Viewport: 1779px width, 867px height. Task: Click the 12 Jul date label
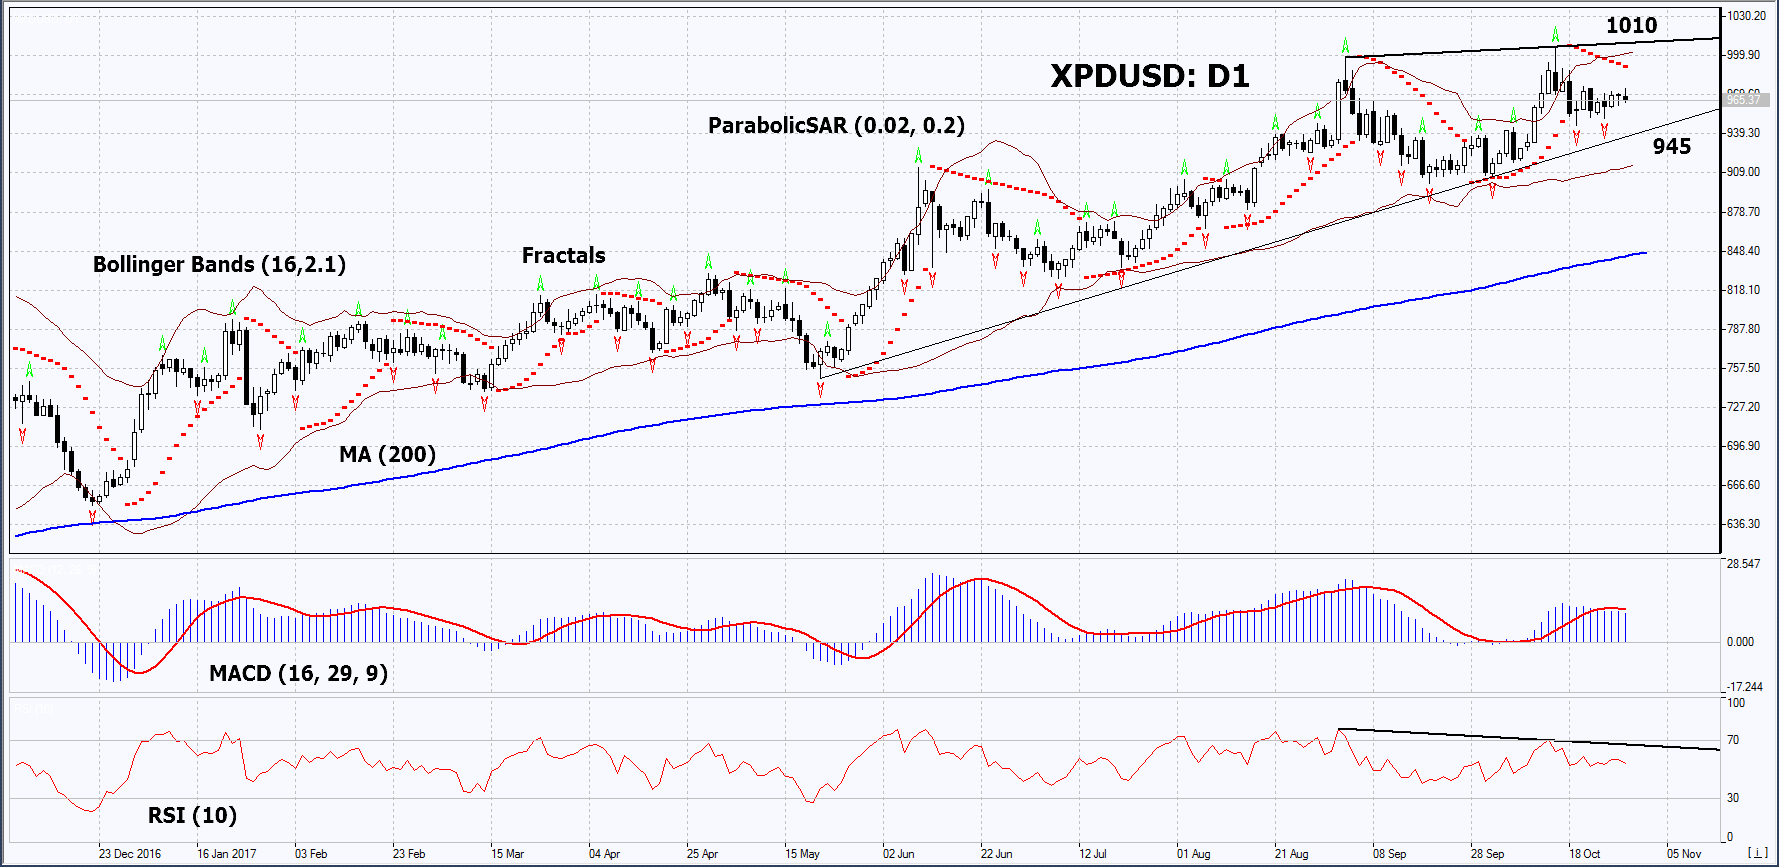1092,854
